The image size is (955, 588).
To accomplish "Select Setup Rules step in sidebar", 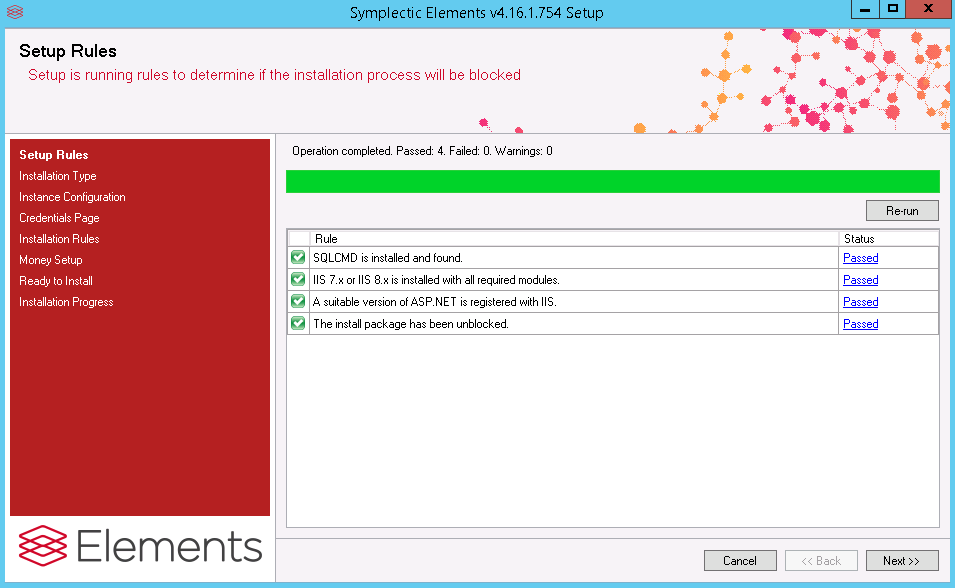I will [54, 155].
